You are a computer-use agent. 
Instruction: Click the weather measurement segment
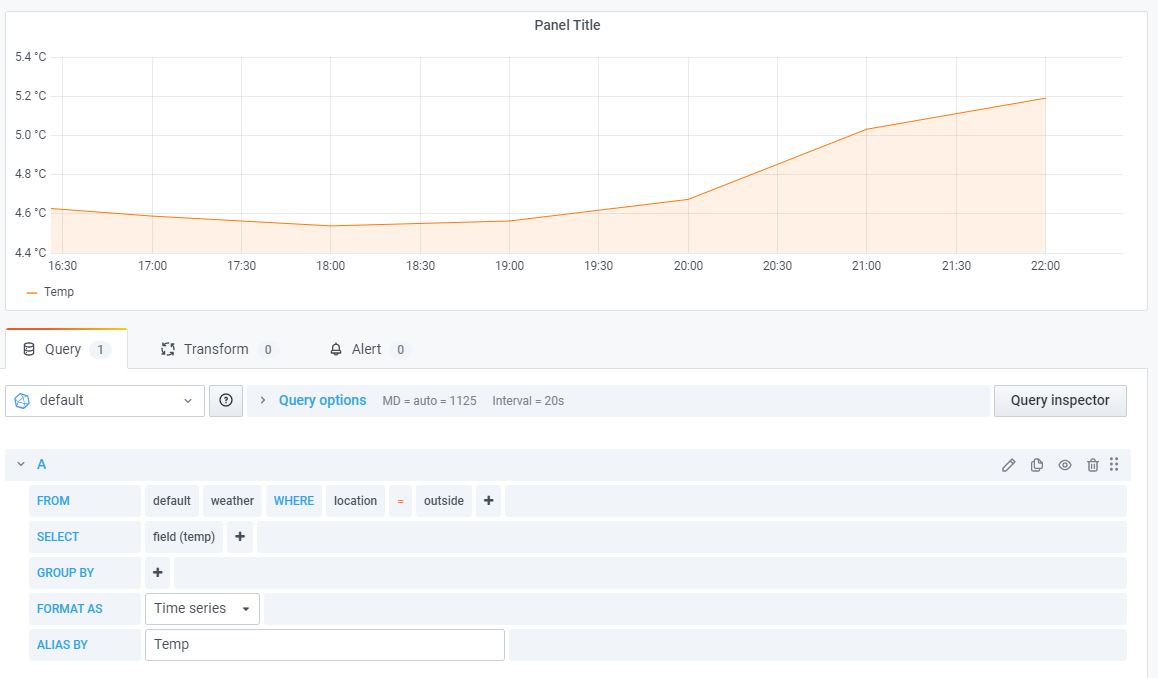click(232, 501)
